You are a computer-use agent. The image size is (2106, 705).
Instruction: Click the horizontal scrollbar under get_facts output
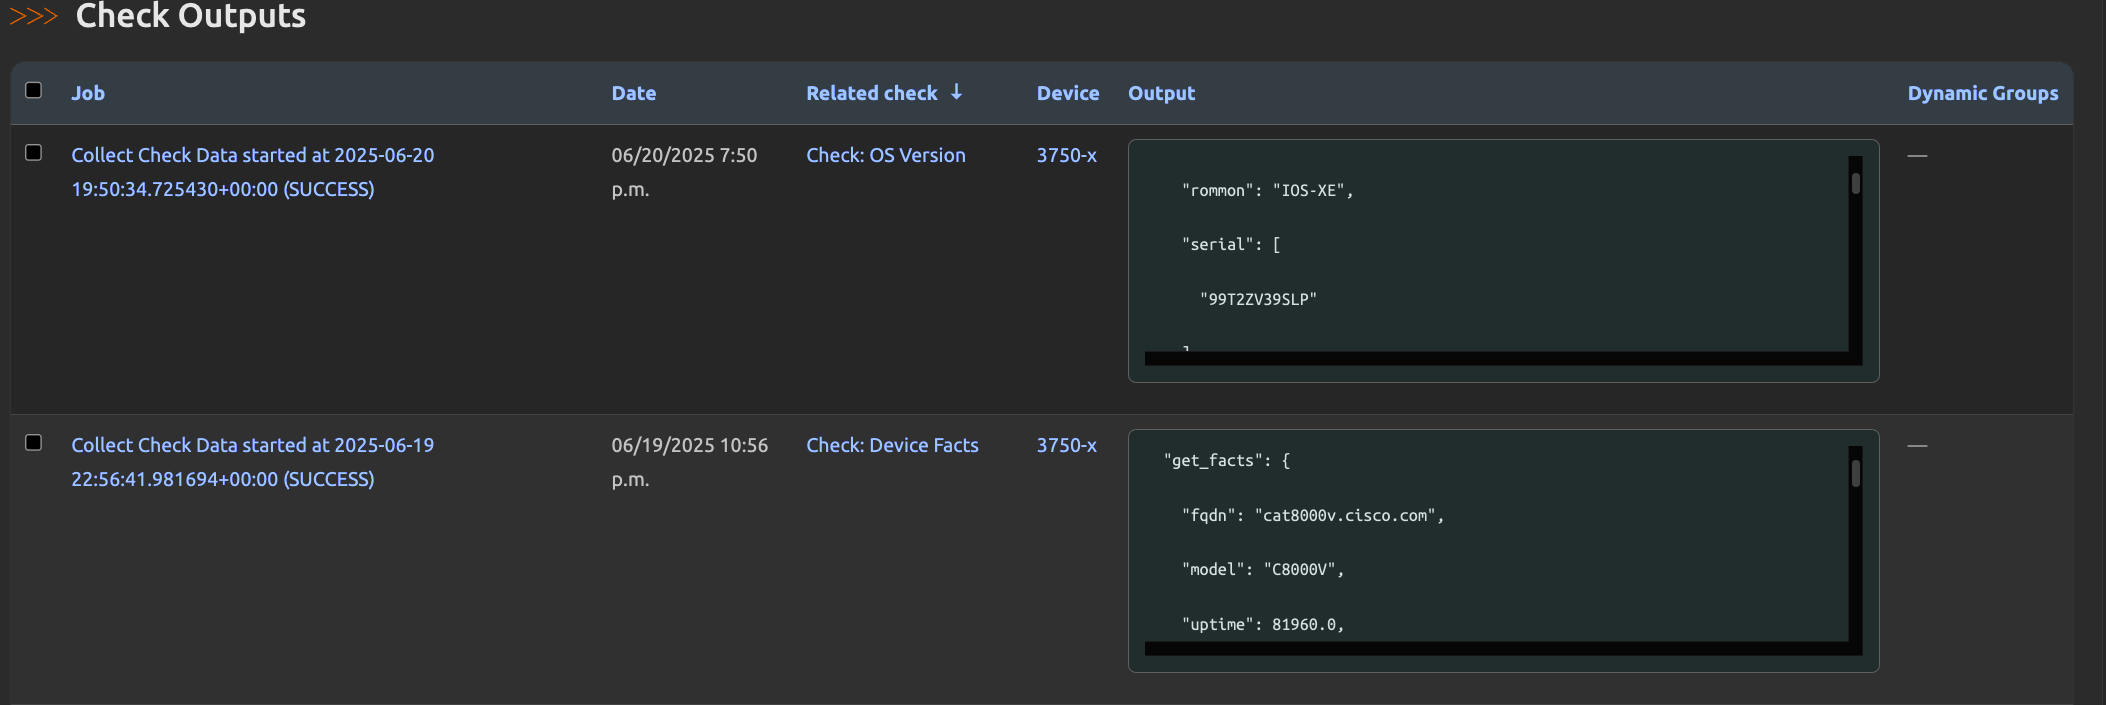(1496, 649)
